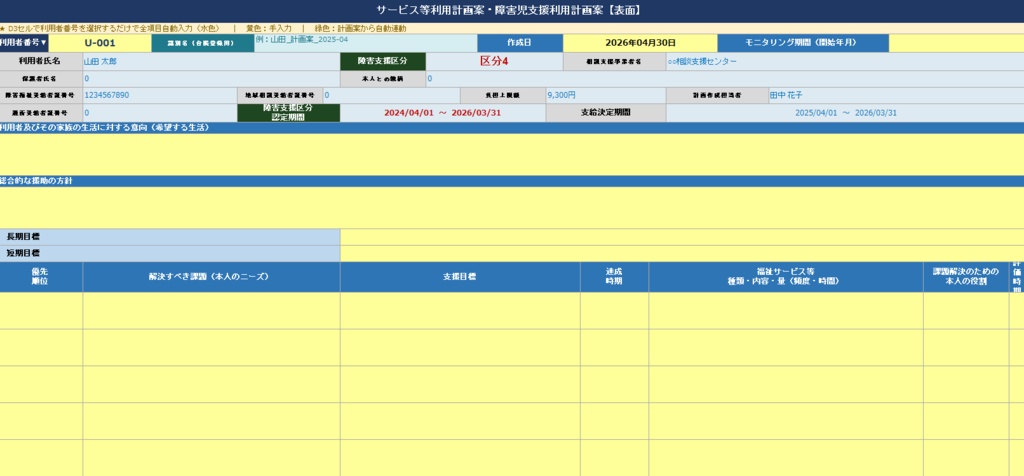
Task: Select first-row cell under 福祉サービス等
Action: [x=786, y=311]
